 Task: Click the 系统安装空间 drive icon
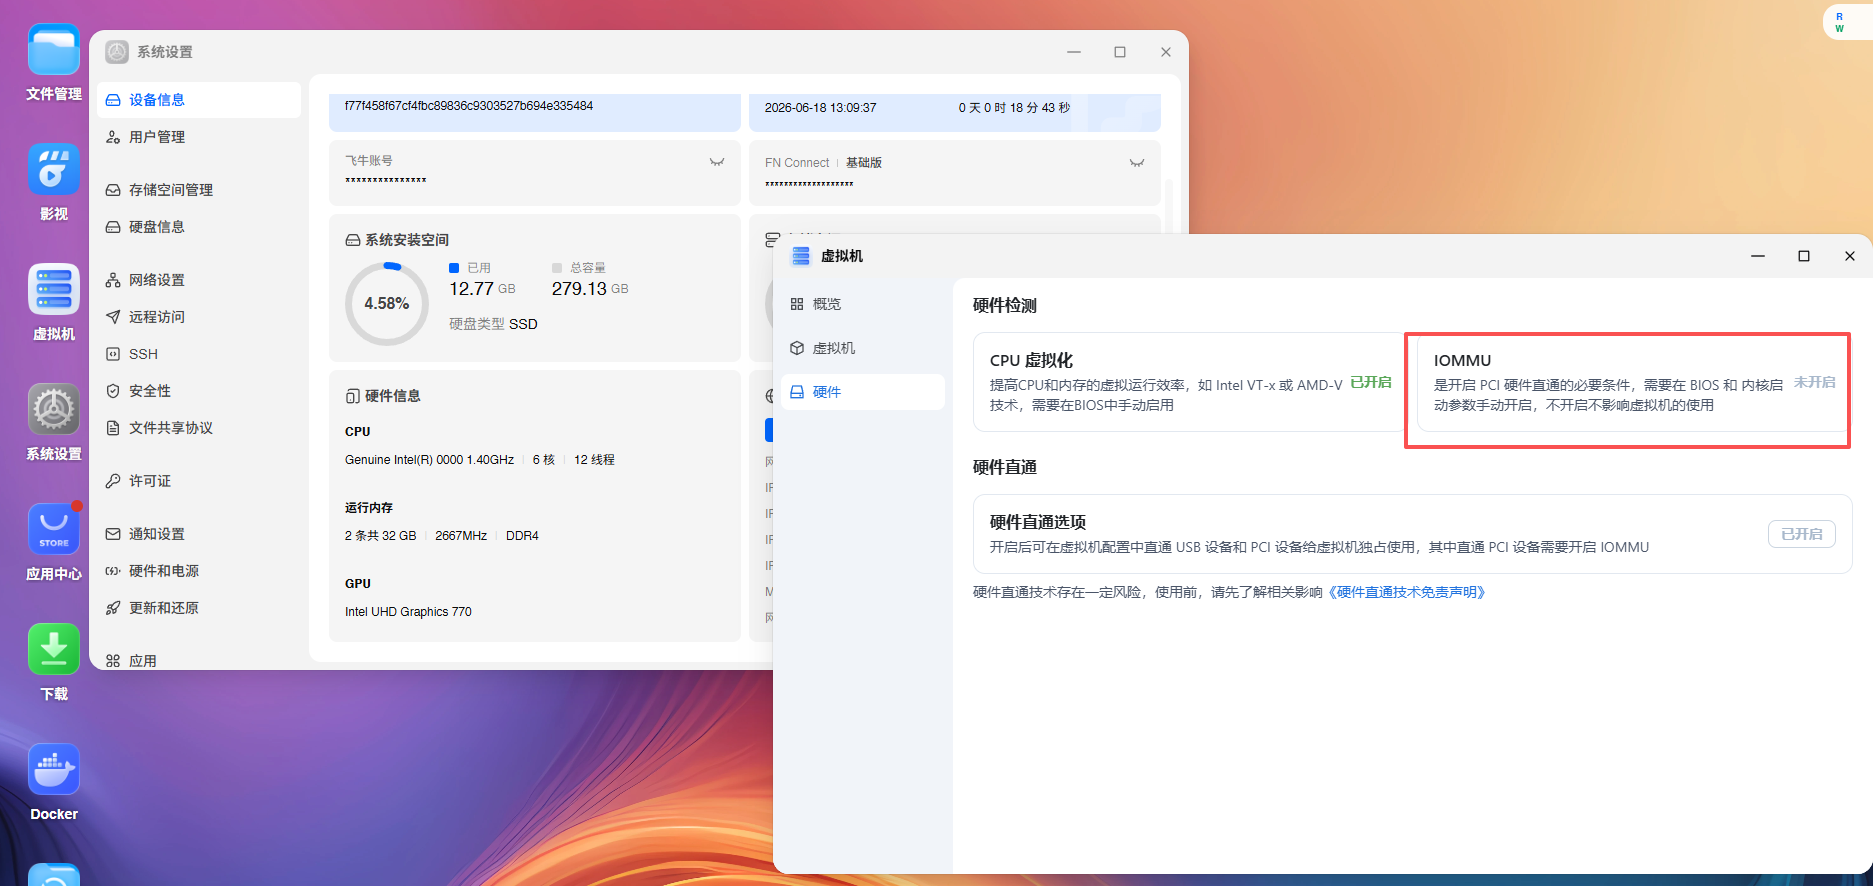353,240
